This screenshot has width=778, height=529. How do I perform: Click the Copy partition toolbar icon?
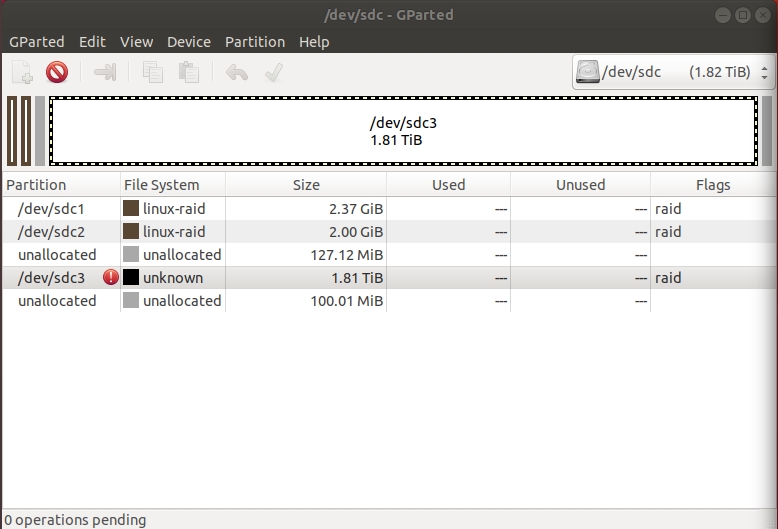(x=152, y=72)
